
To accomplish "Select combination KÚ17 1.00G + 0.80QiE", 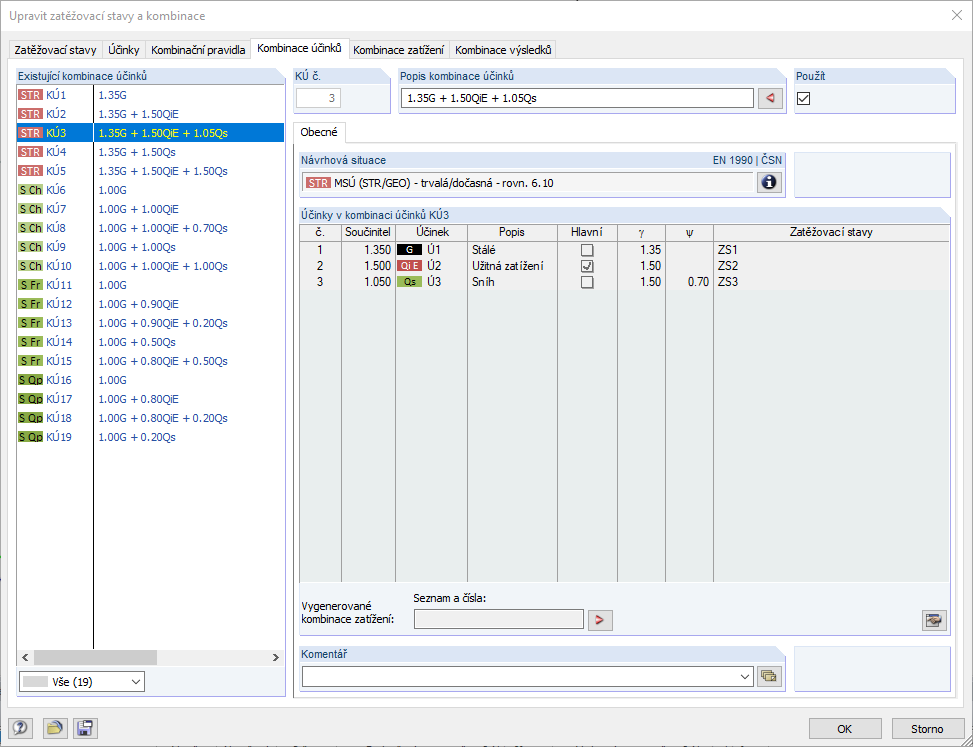I will [x=150, y=399].
